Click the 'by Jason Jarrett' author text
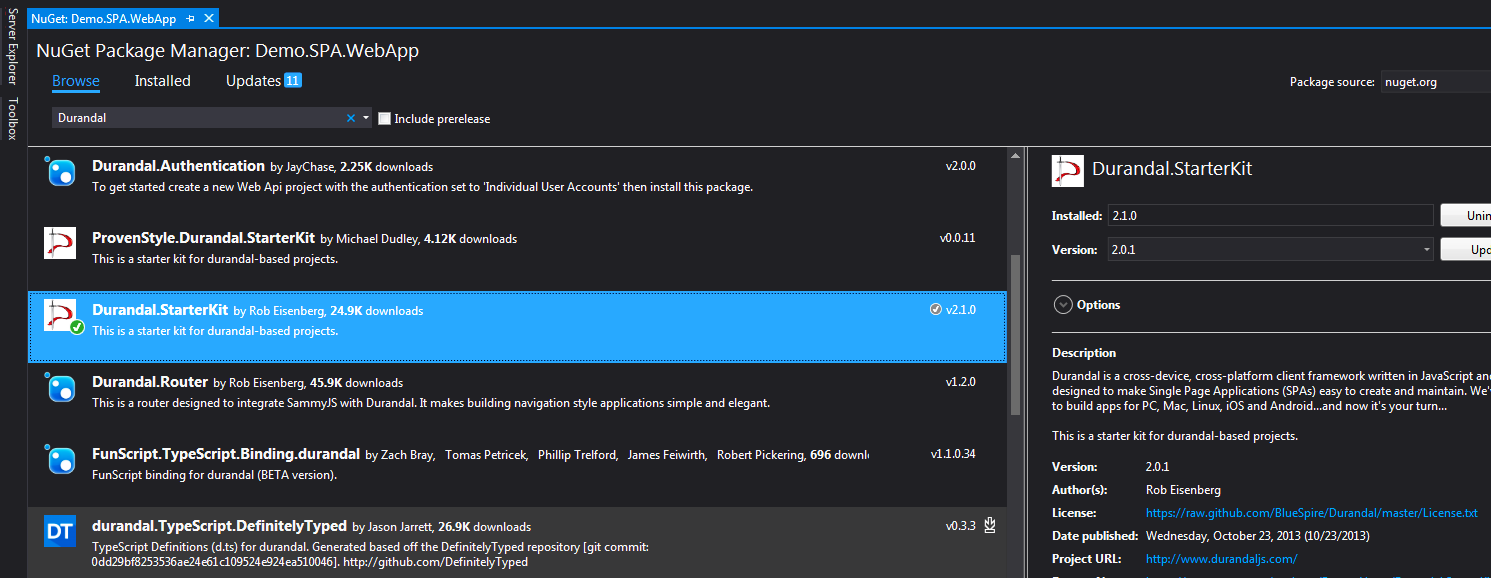The width and height of the screenshot is (1491, 583). pyautogui.click(x=392, y=526)
